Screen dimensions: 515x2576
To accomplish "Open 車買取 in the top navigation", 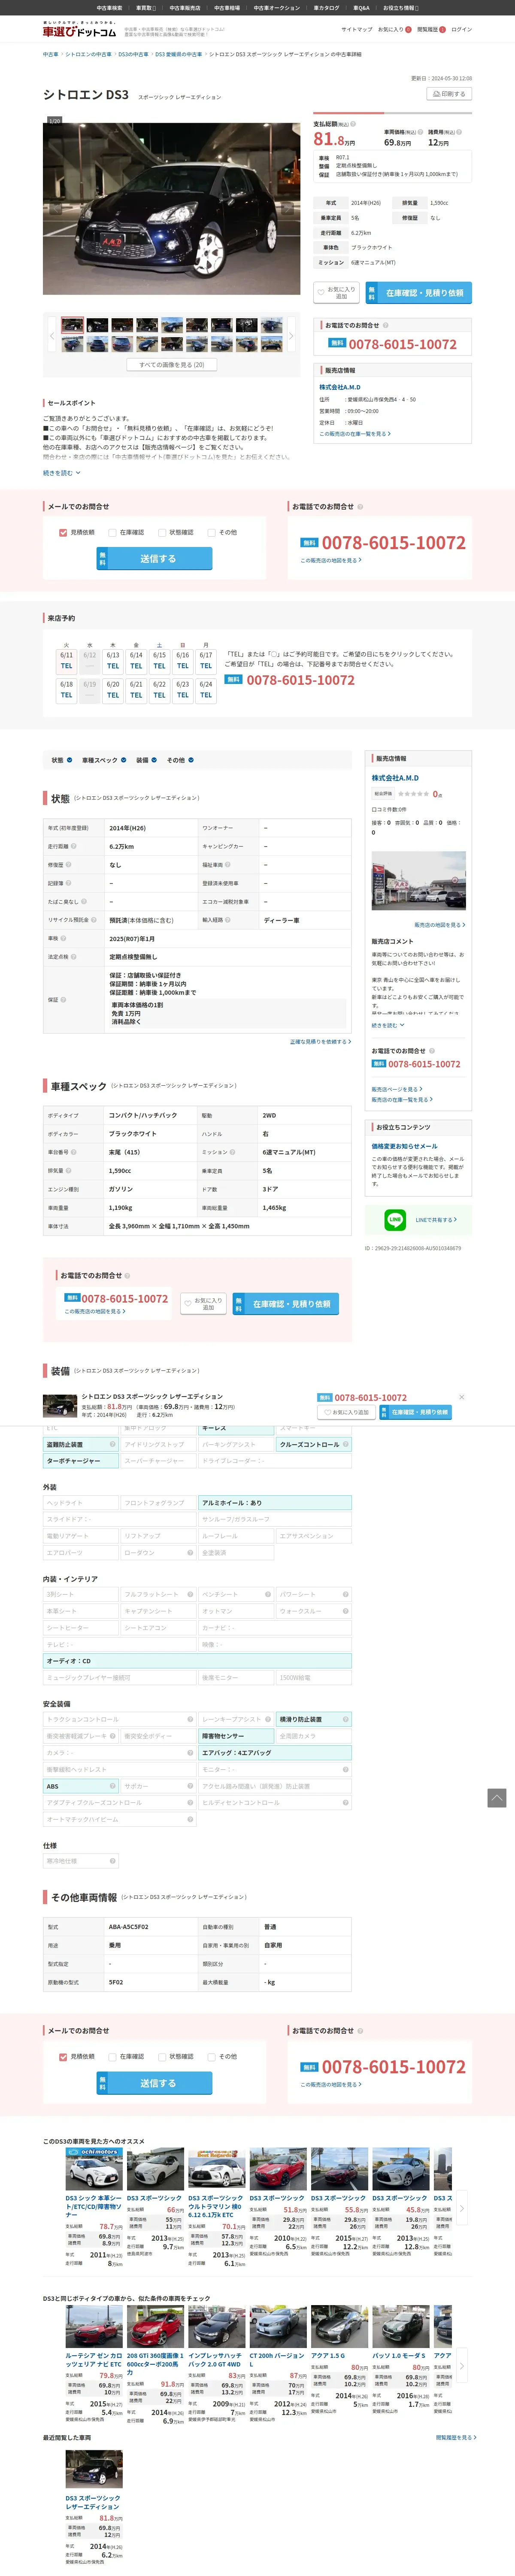I will pos(146,8).
